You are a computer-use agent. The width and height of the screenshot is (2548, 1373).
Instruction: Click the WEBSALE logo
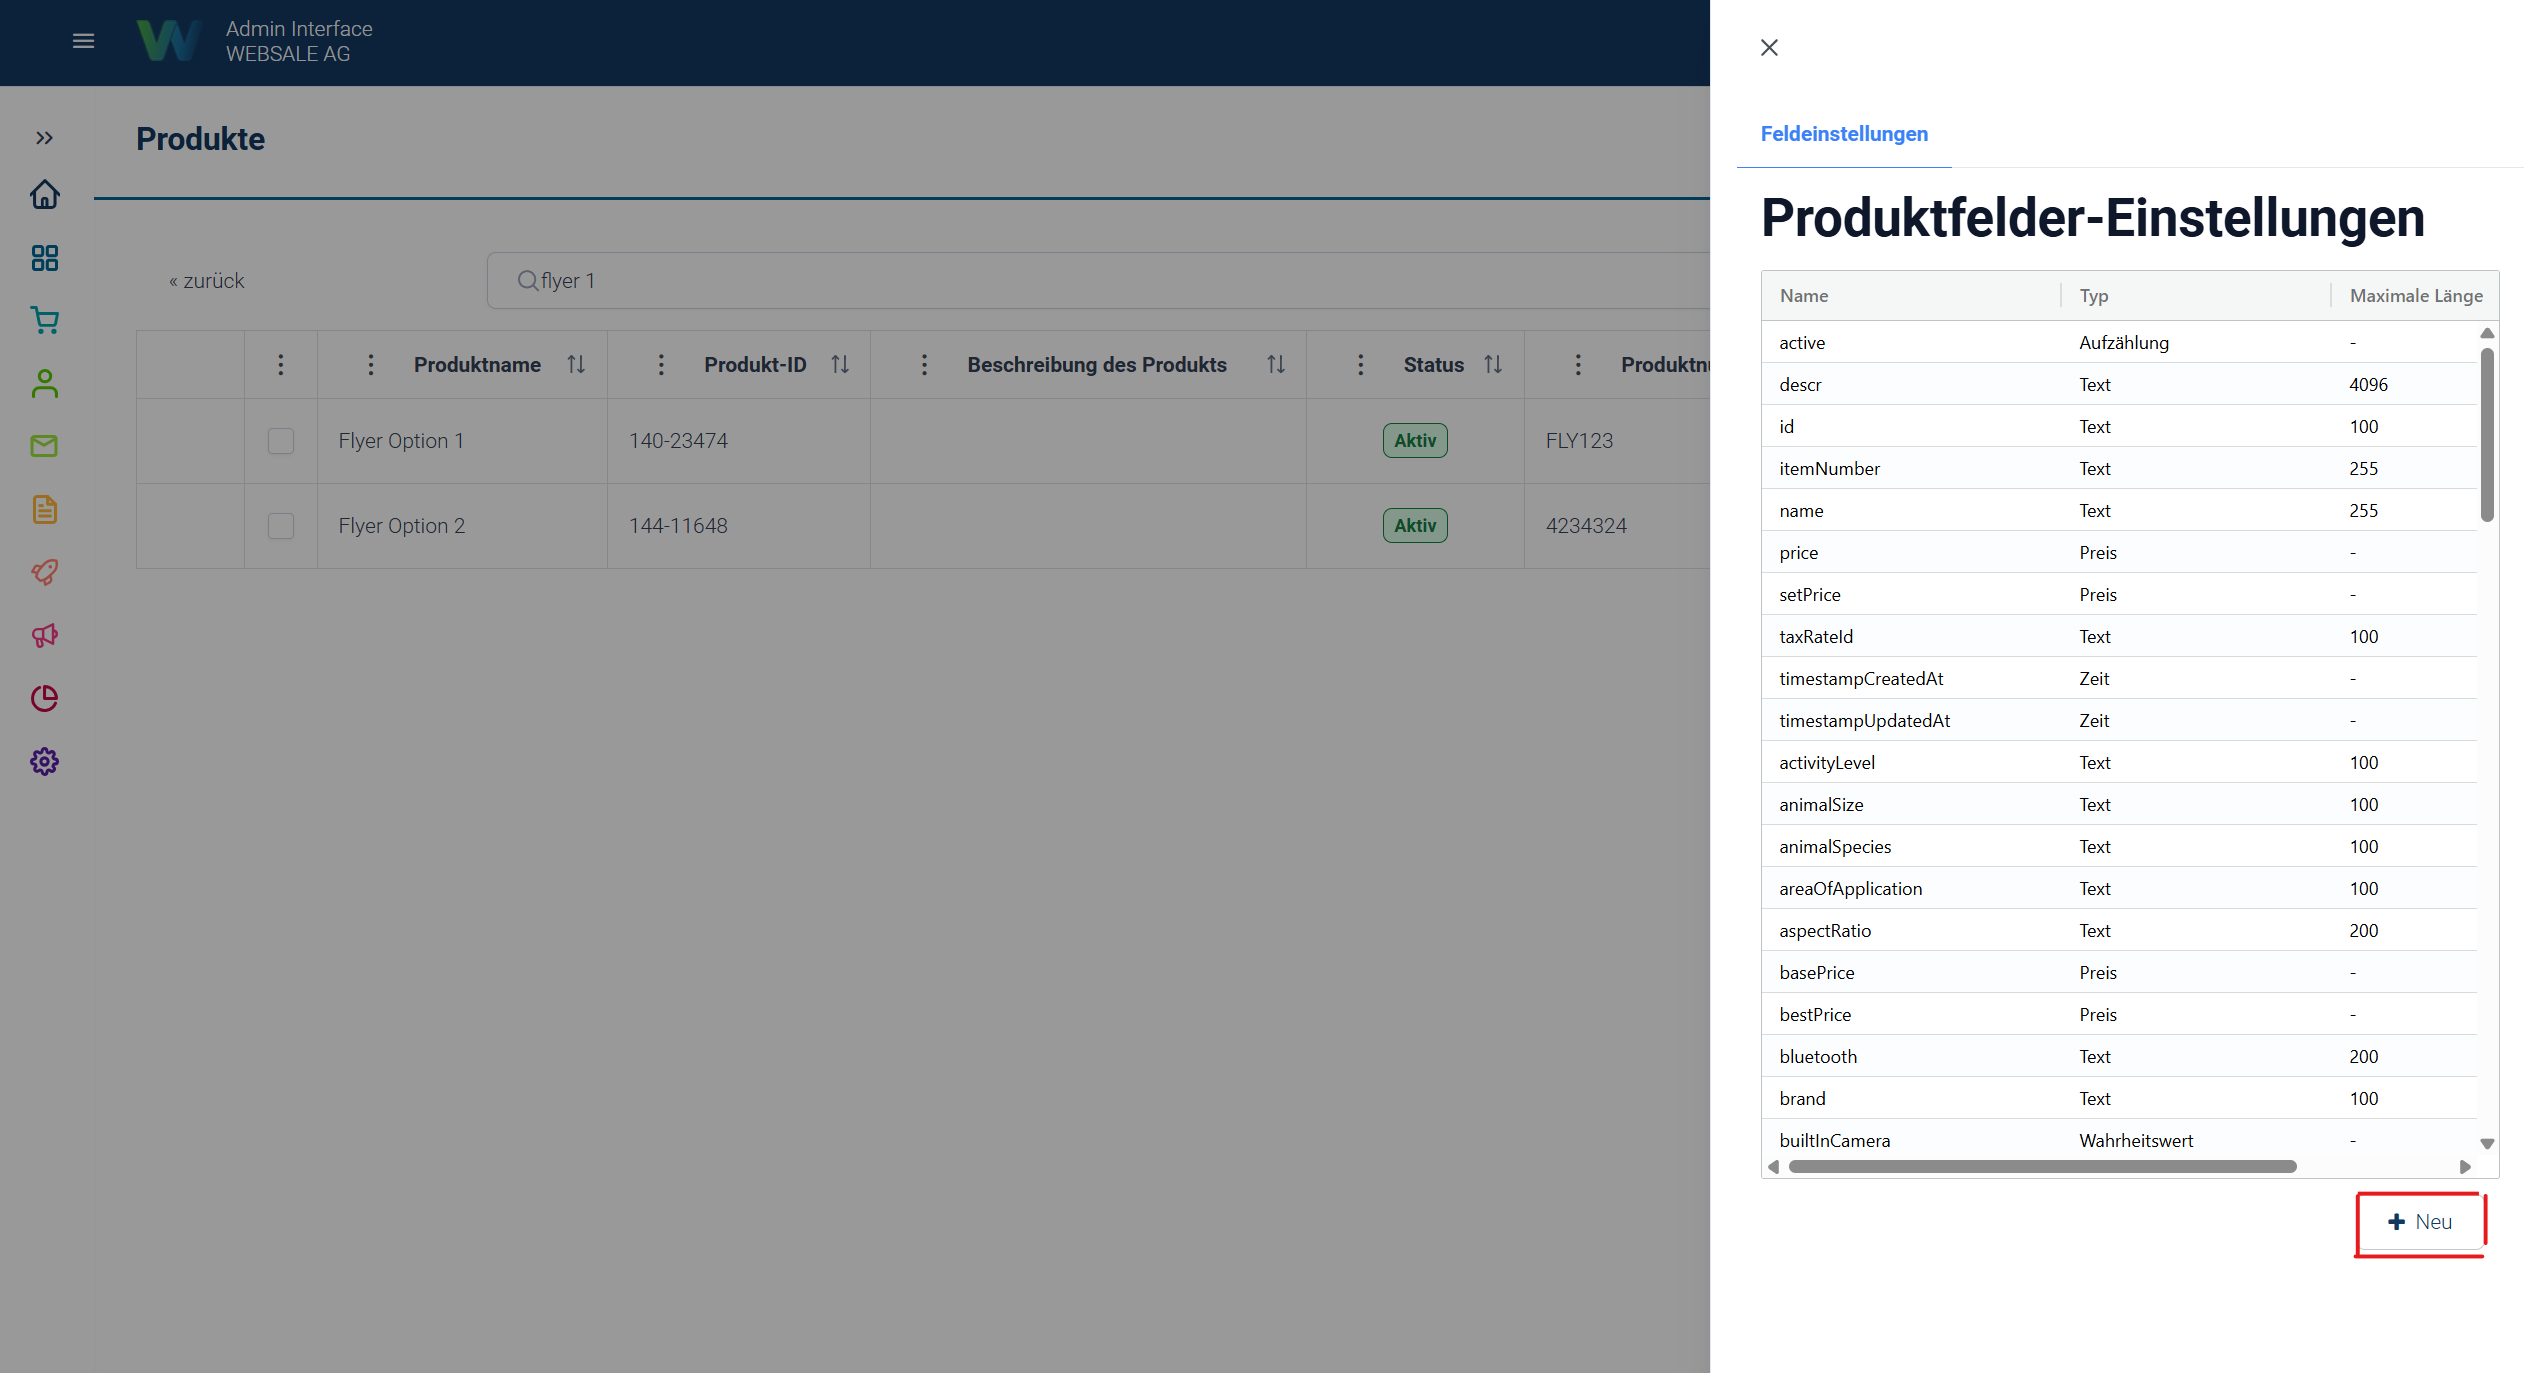click(169, 41)
